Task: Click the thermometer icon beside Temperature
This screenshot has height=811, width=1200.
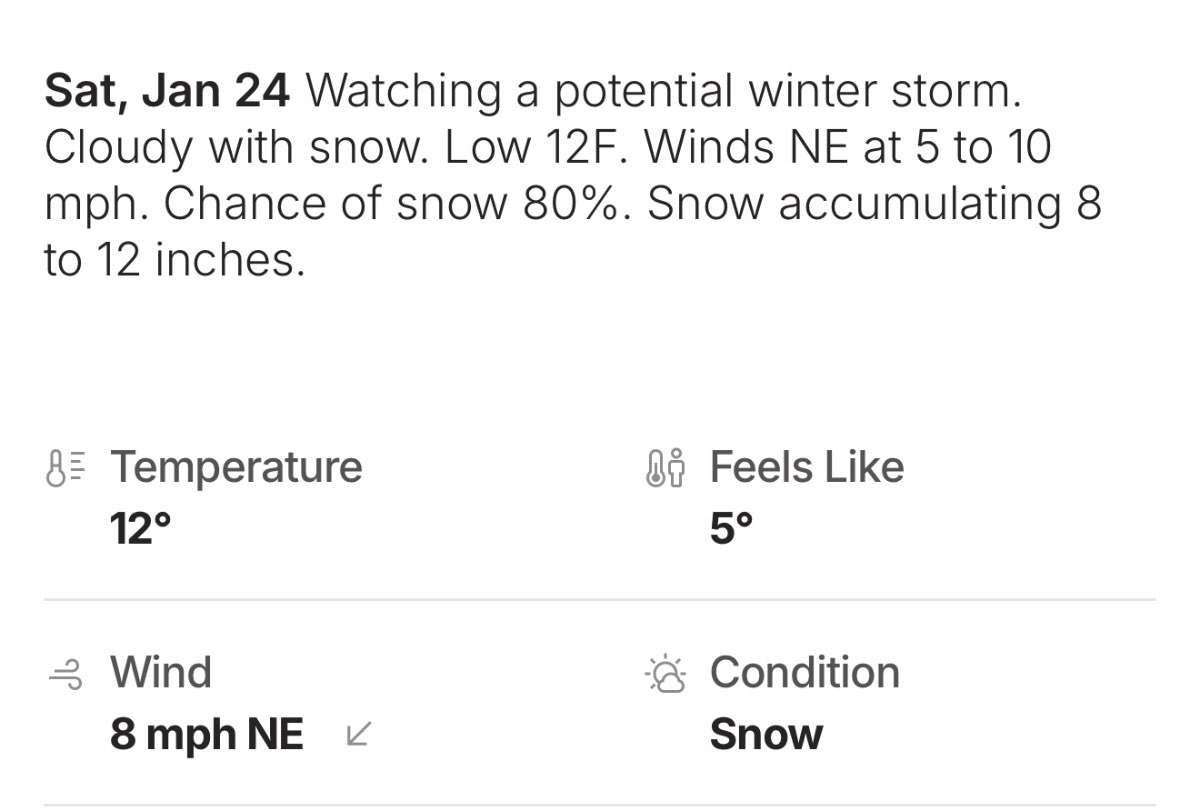Action: coord(66,468)
